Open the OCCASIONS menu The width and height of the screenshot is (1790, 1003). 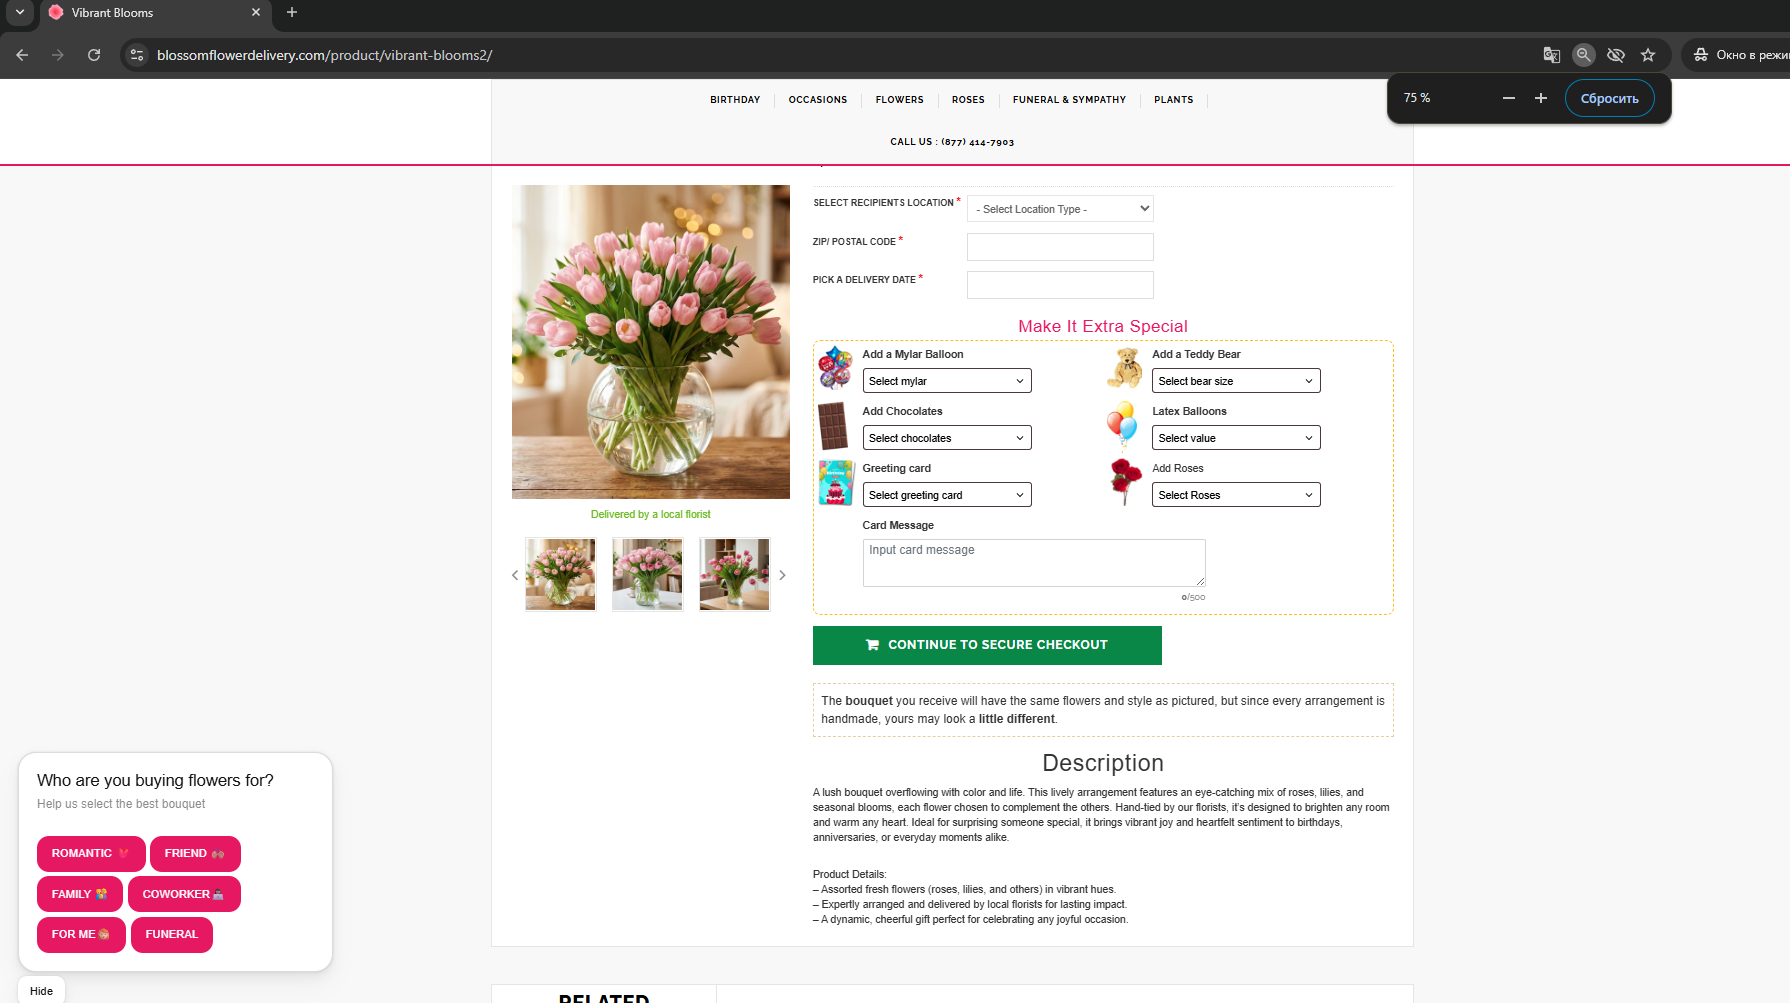tap(818, 100)
